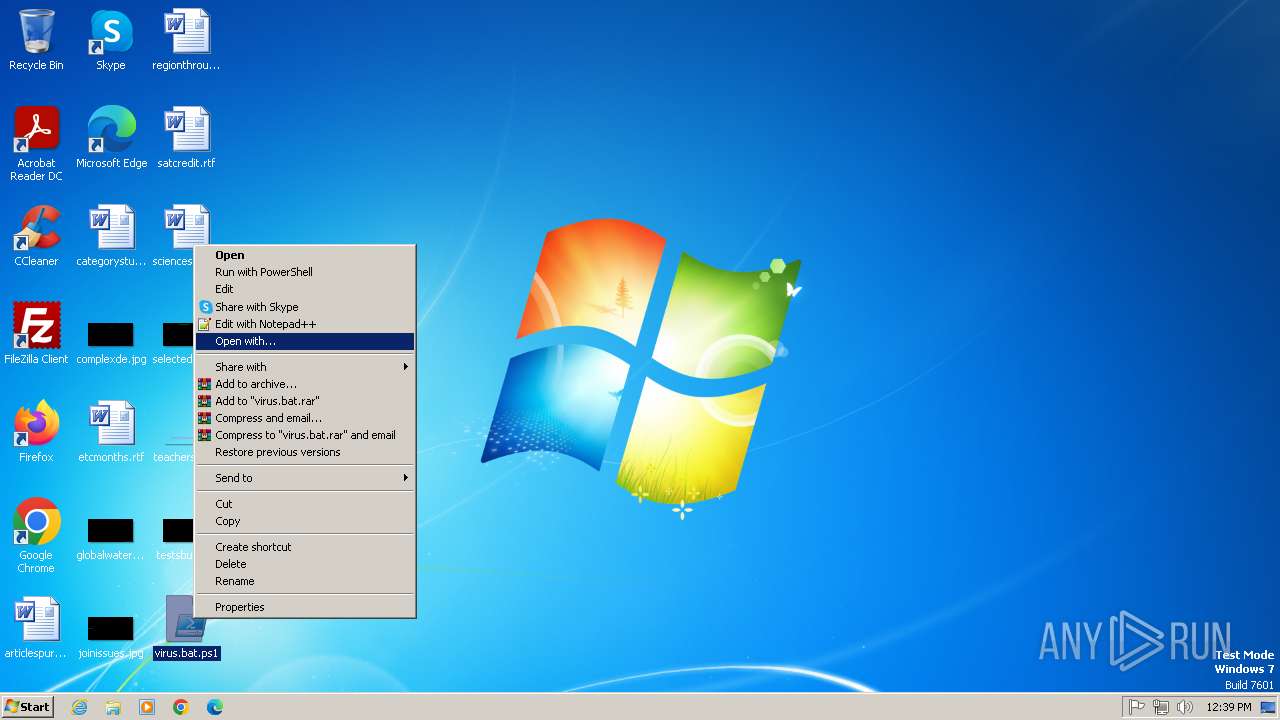Choose Add to archive...
This screenshot has height=720, width=1280.
coord(305,384)
